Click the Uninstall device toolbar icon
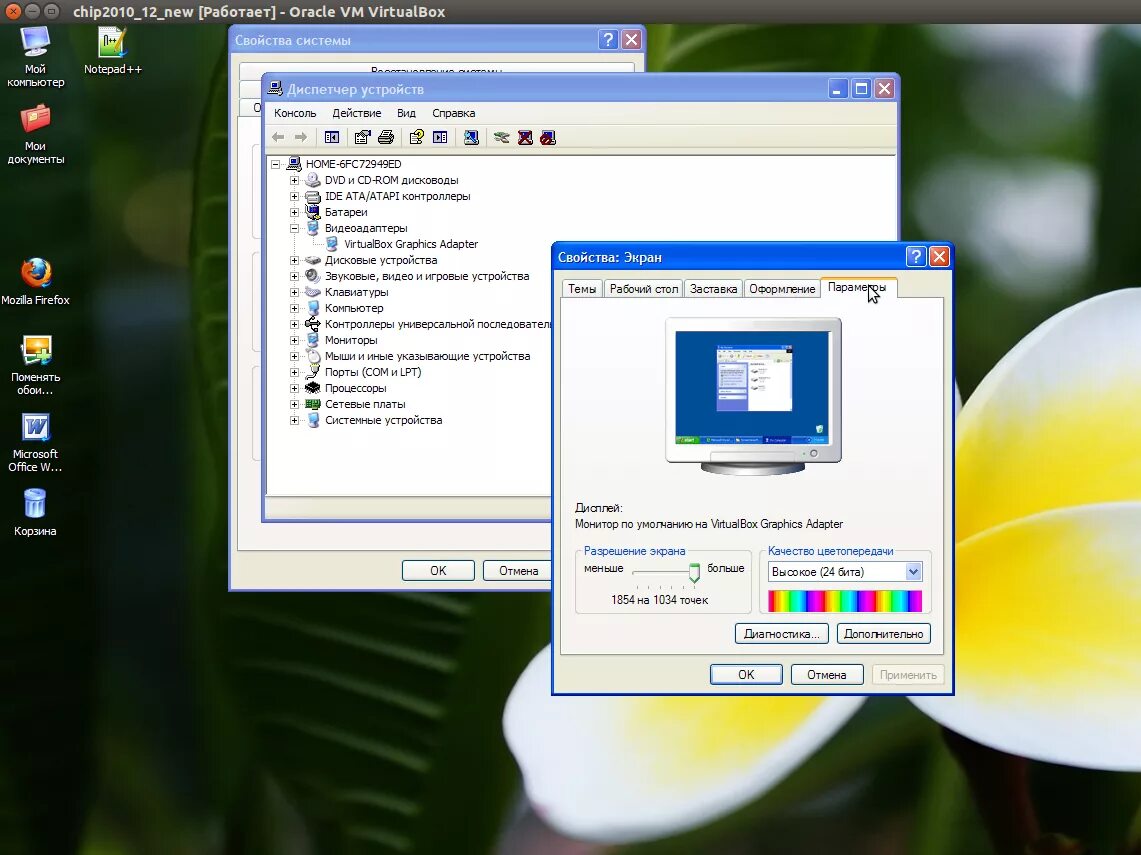 click(525, 137)
